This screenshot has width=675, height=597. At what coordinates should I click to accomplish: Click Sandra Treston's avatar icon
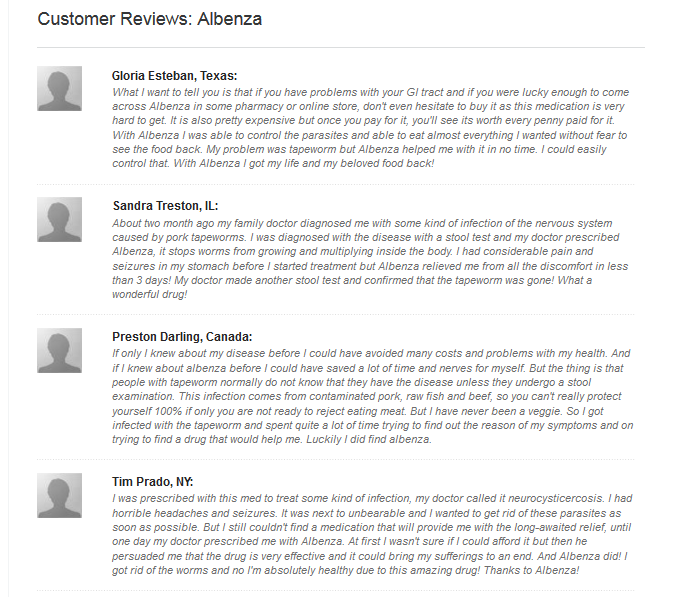(x=59, y=220)
